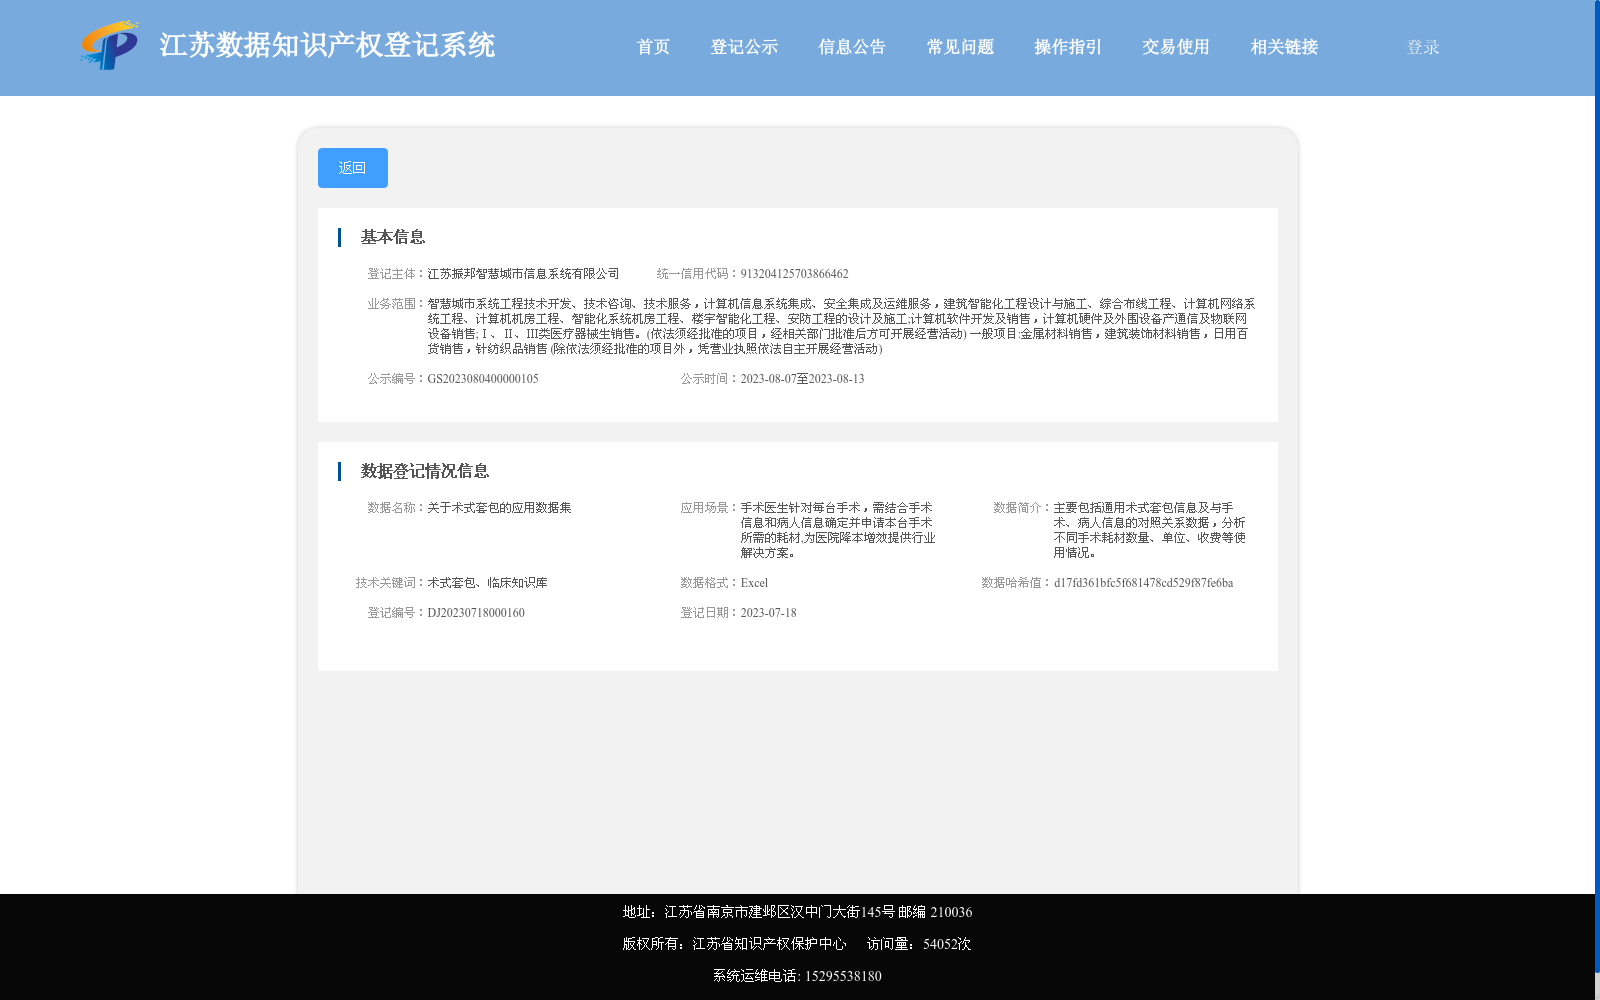Click the footer address line
The image size is (1600, 1000).
point(797,912)
